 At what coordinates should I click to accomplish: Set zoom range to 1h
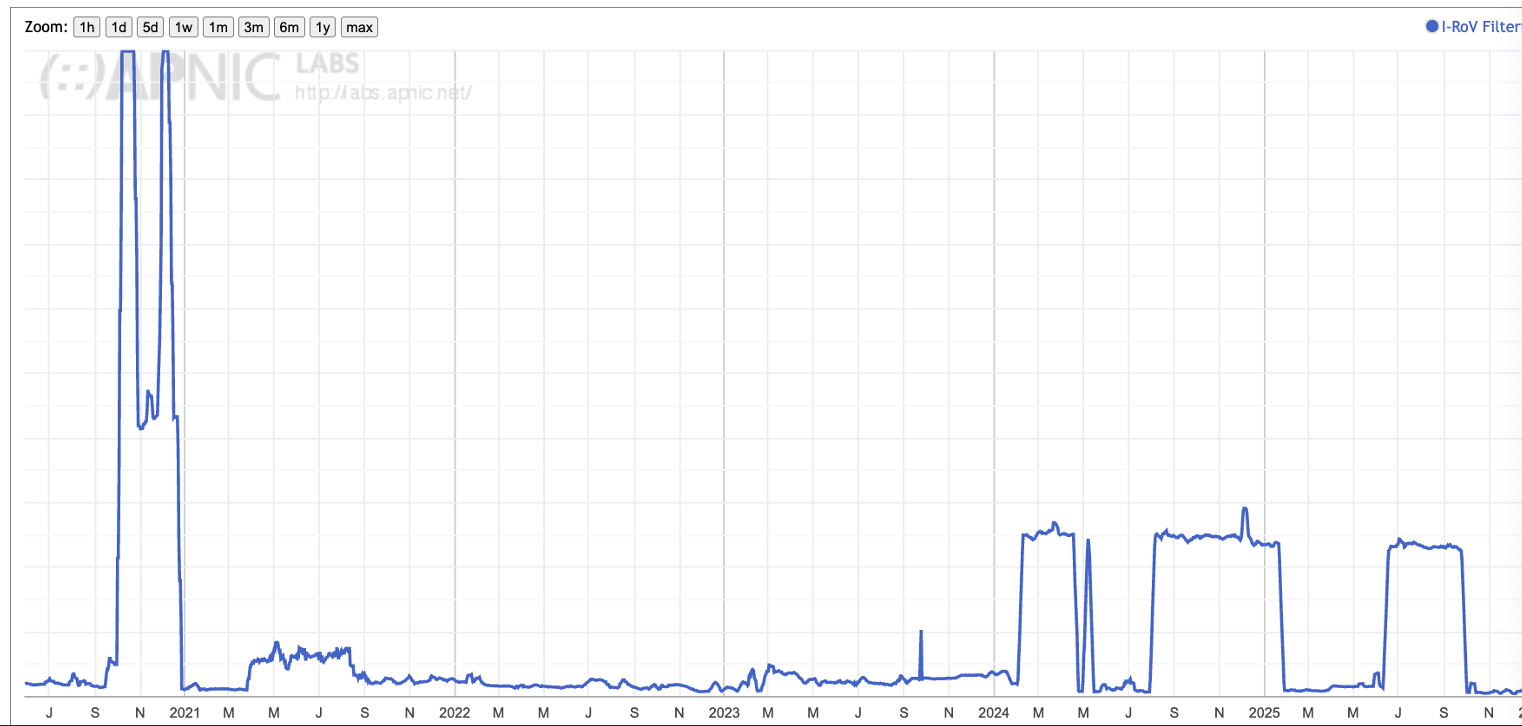point(87,27)
